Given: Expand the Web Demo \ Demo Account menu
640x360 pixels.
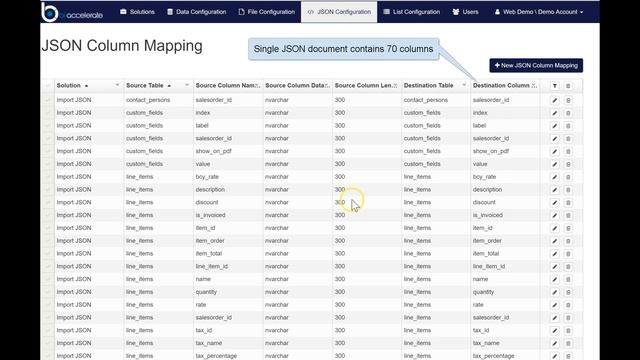Looking at the screenshot, I should [x=539, y=12].
